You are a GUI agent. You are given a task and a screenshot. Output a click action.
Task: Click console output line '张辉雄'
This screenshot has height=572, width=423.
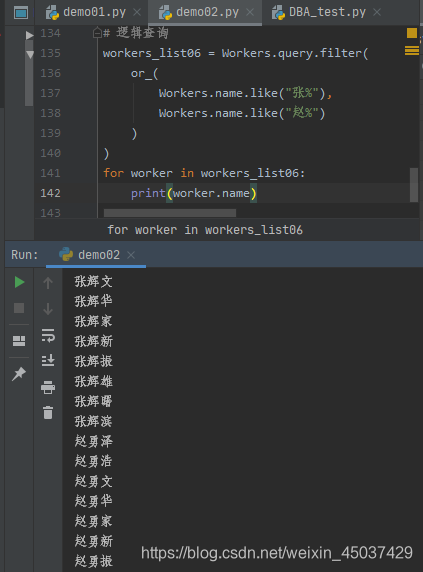pos(94,382)
